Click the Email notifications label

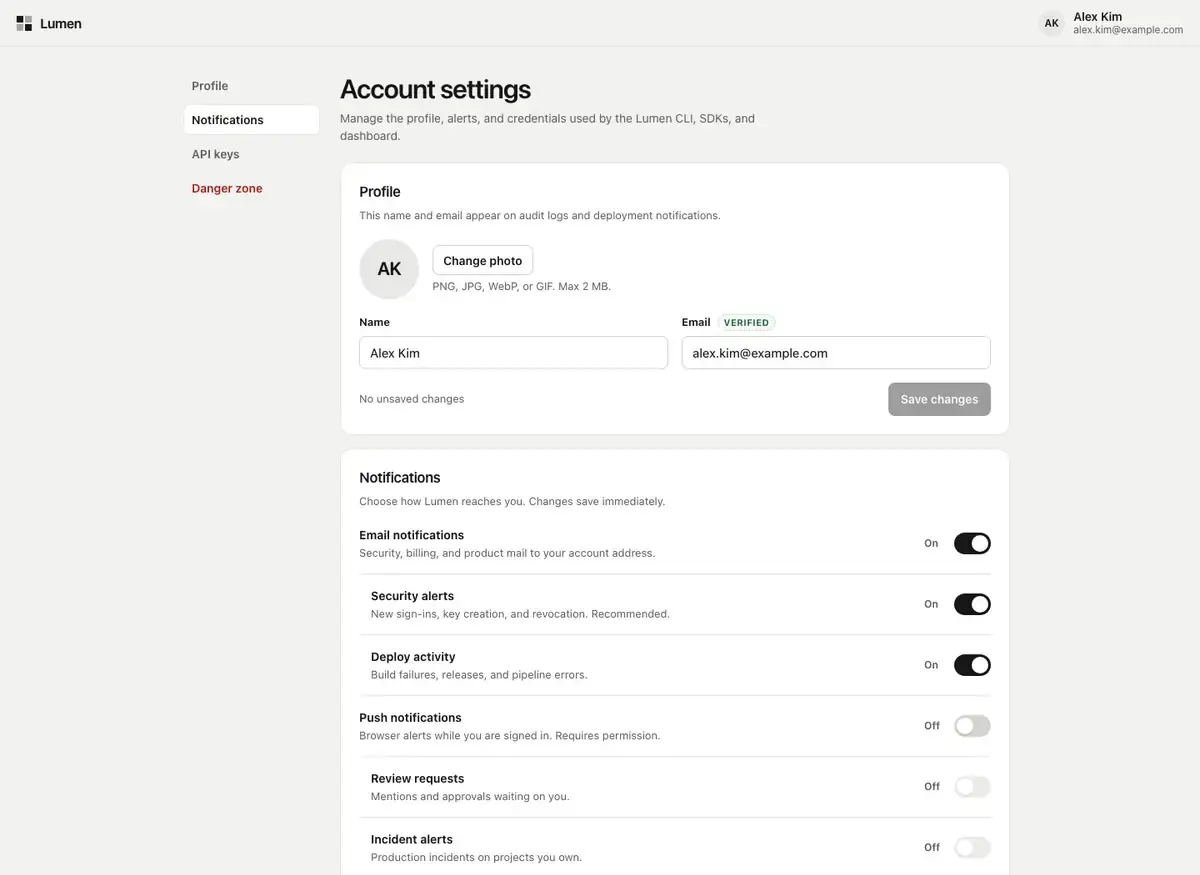(412, 535)
